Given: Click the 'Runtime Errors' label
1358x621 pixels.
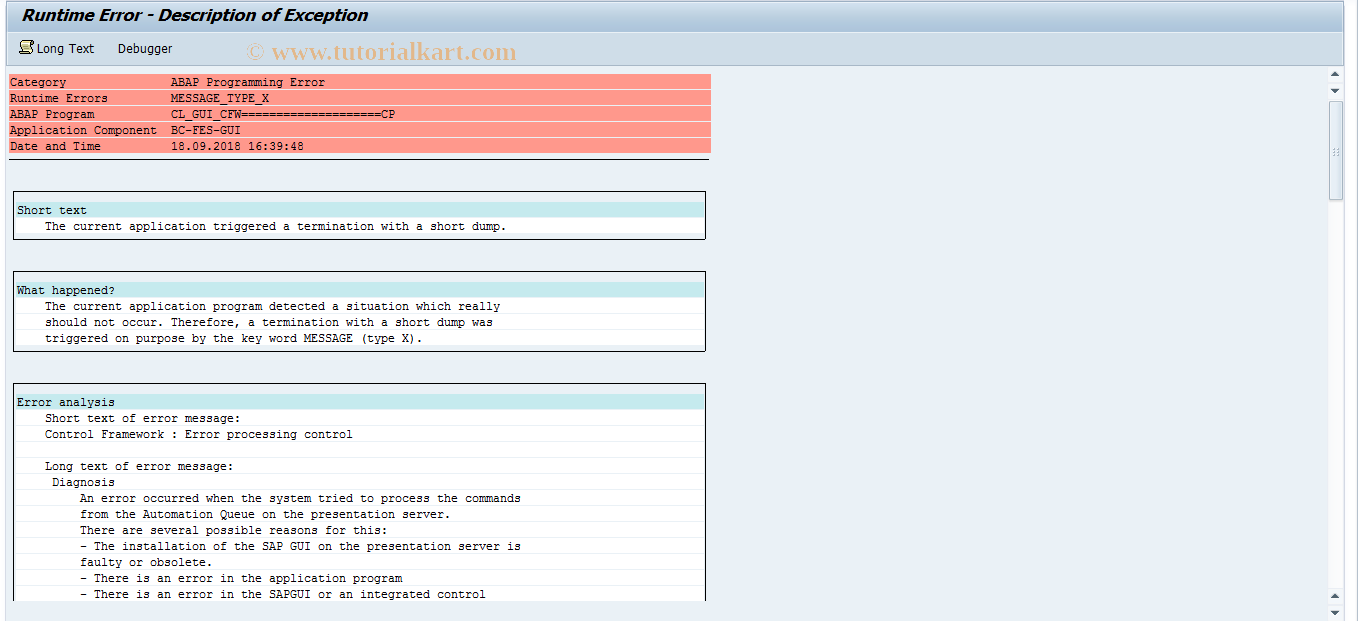Looking at the screenshot, I should [x=59, y=98].
